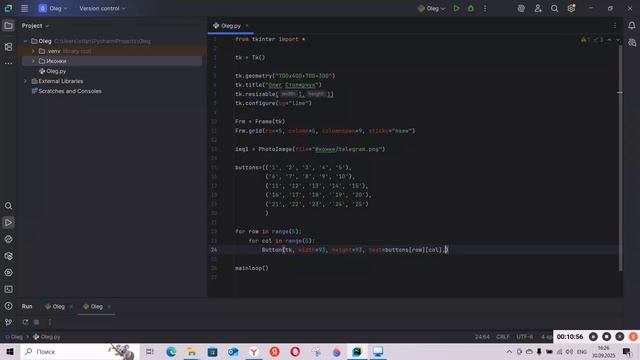This screenshot has width=640, height=360.
Task: Open the Python Console tool window icon
Action: point(8,239)
